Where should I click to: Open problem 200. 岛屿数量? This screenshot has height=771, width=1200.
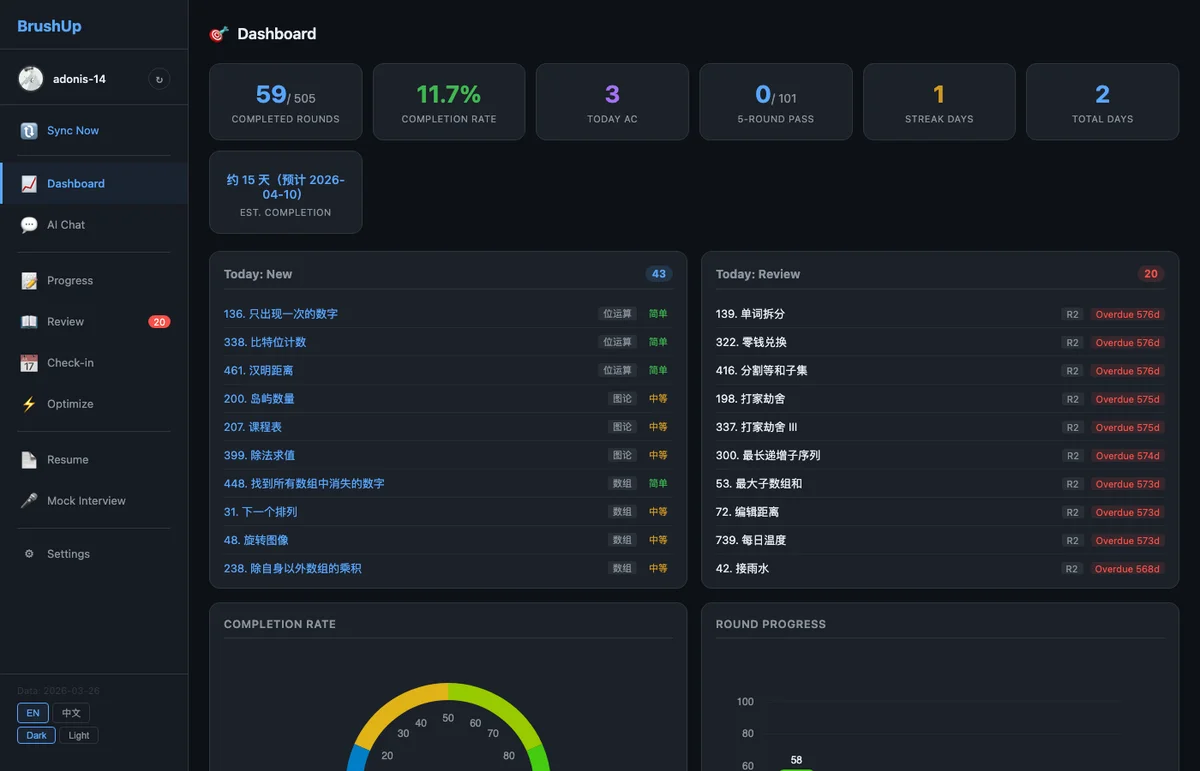[259, 399]
